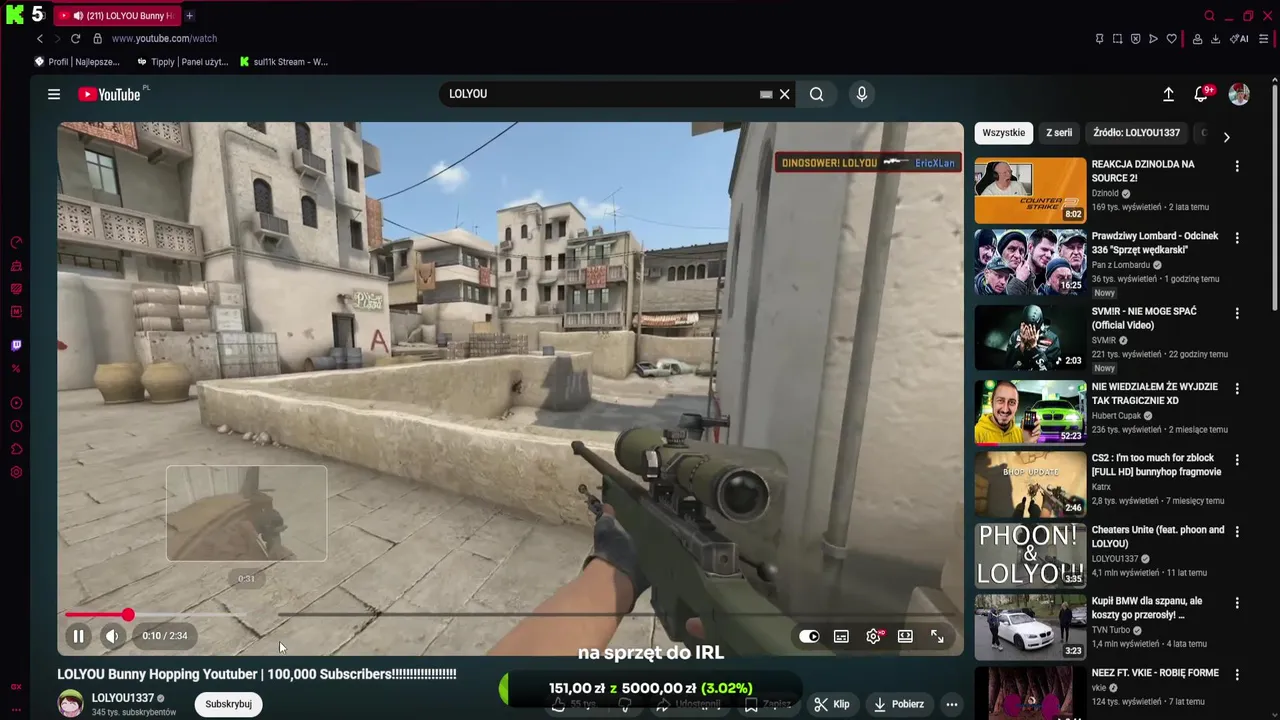Select the Źródło: LOLYOU1337 chip
The height and width of the screenshot is (720, 1280).
click(1136, 133)
